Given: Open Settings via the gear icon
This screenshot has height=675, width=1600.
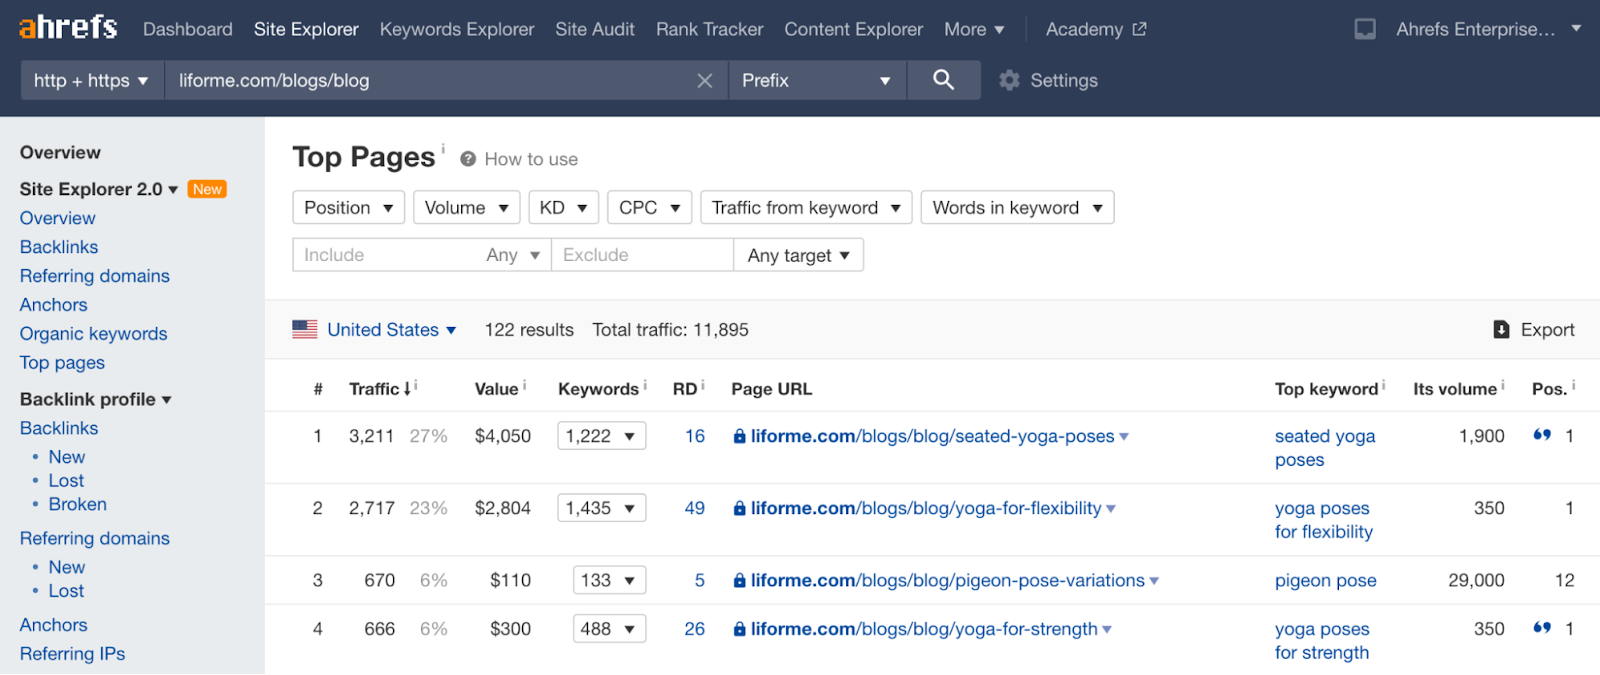Looking at the screenshot, I should [1009, 80].
